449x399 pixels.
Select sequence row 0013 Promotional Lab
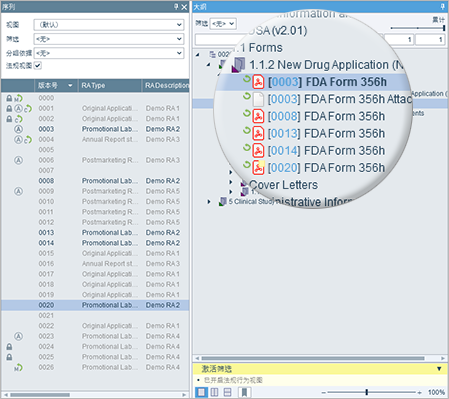[x=95, y=233]
